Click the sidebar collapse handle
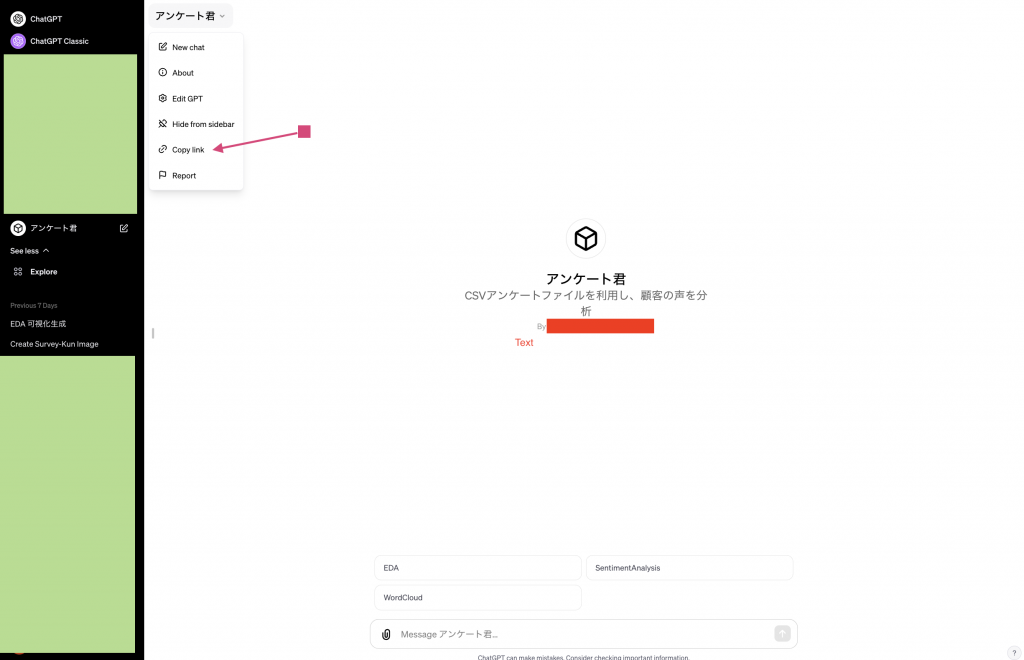The height and width of the screenshot is (660, 1024). coord(153,333)
